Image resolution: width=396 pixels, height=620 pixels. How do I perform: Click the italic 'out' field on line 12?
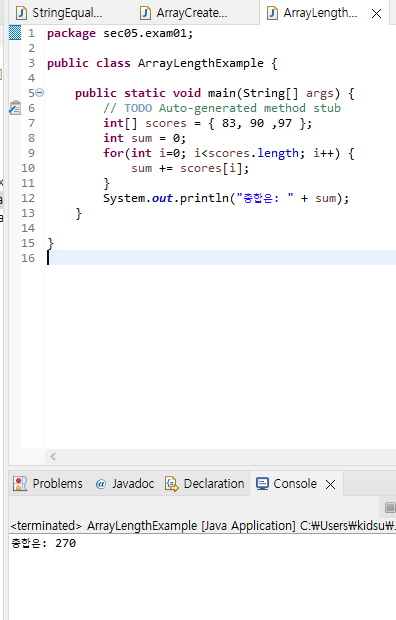point(162,198)
